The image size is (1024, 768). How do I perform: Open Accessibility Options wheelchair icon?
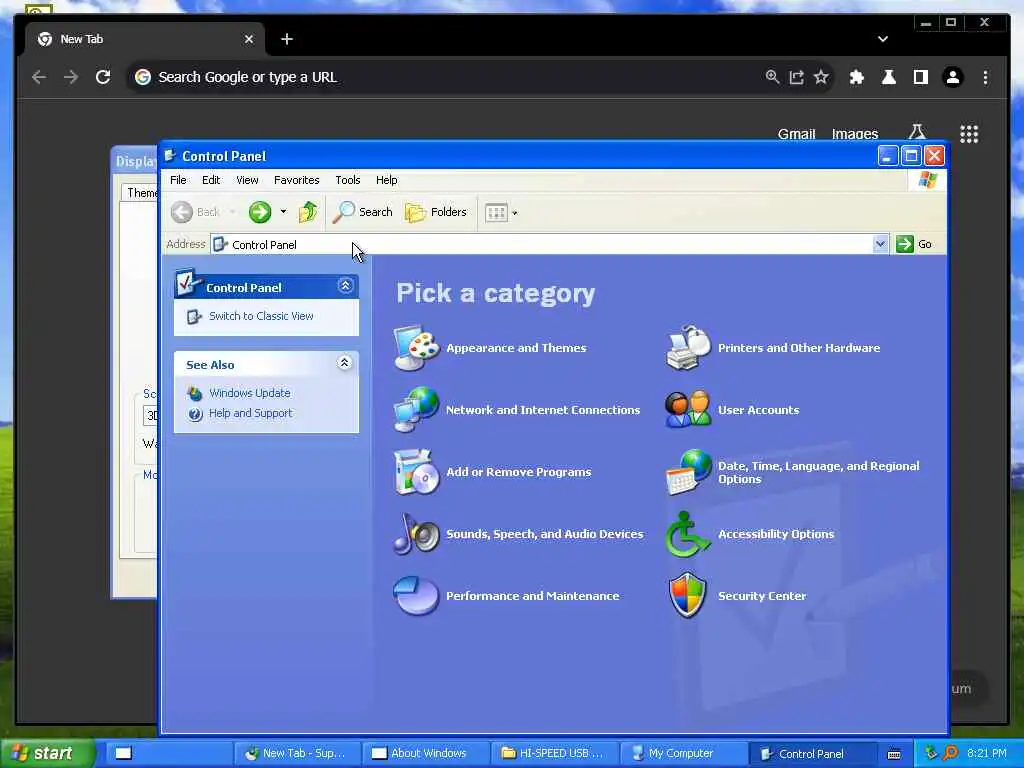[x=688, y=534]
